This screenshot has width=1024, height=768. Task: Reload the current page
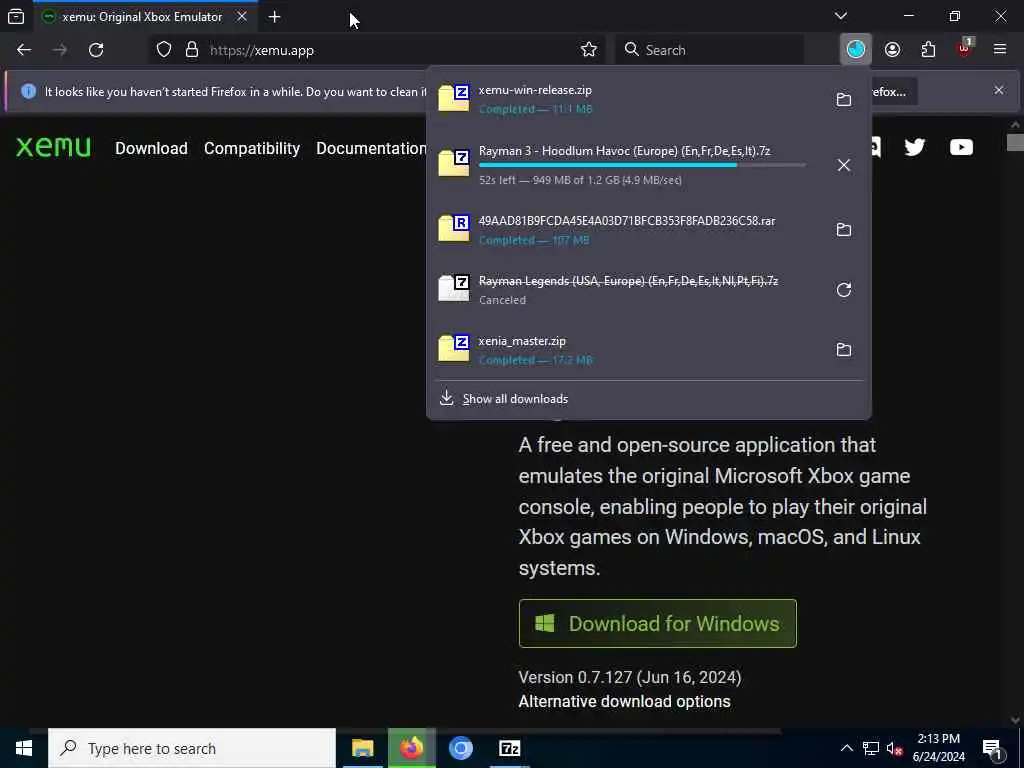[96, 50]
